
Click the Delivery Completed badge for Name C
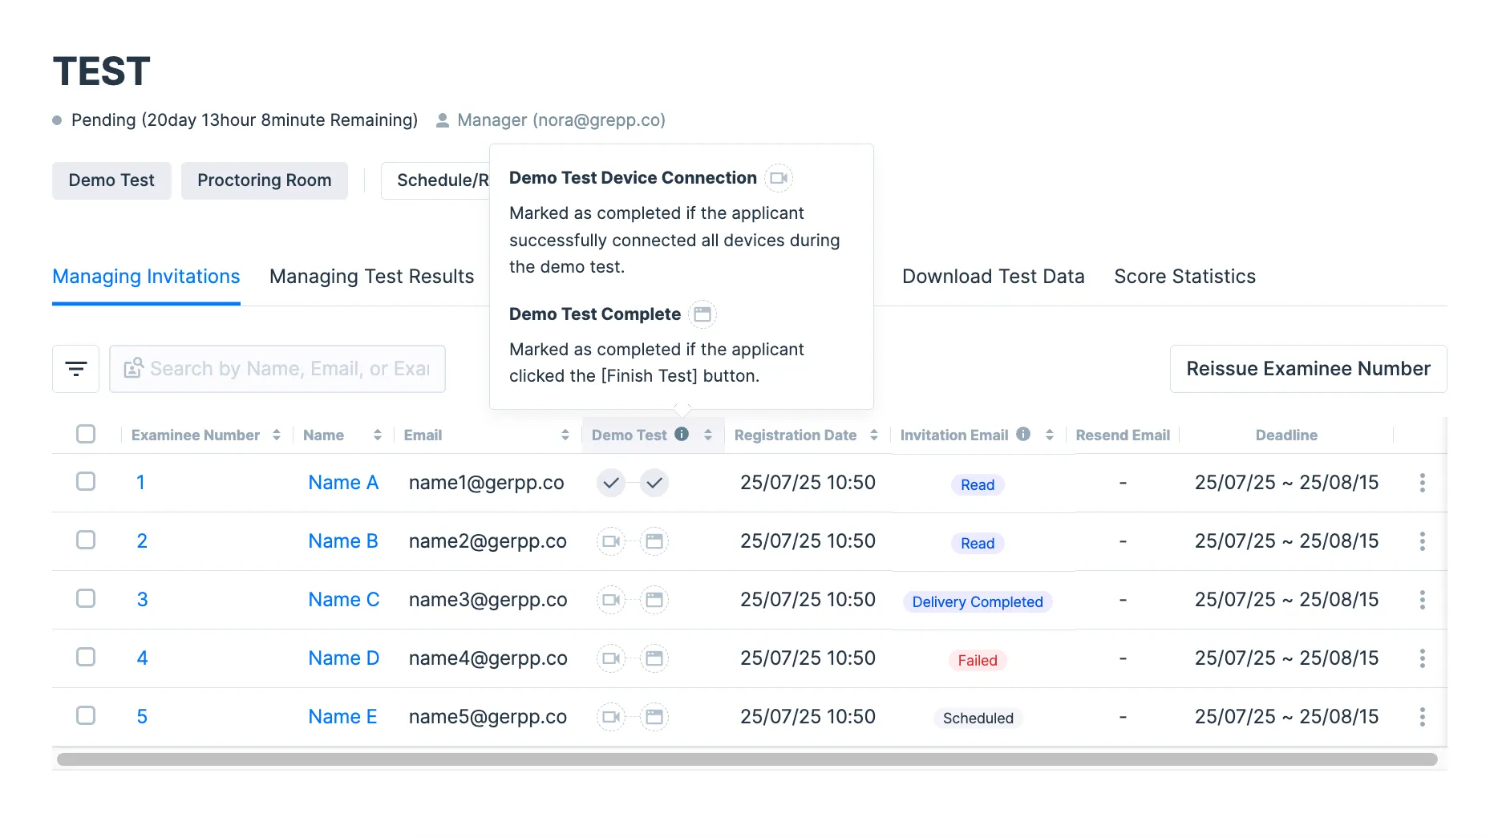(978, 602)
